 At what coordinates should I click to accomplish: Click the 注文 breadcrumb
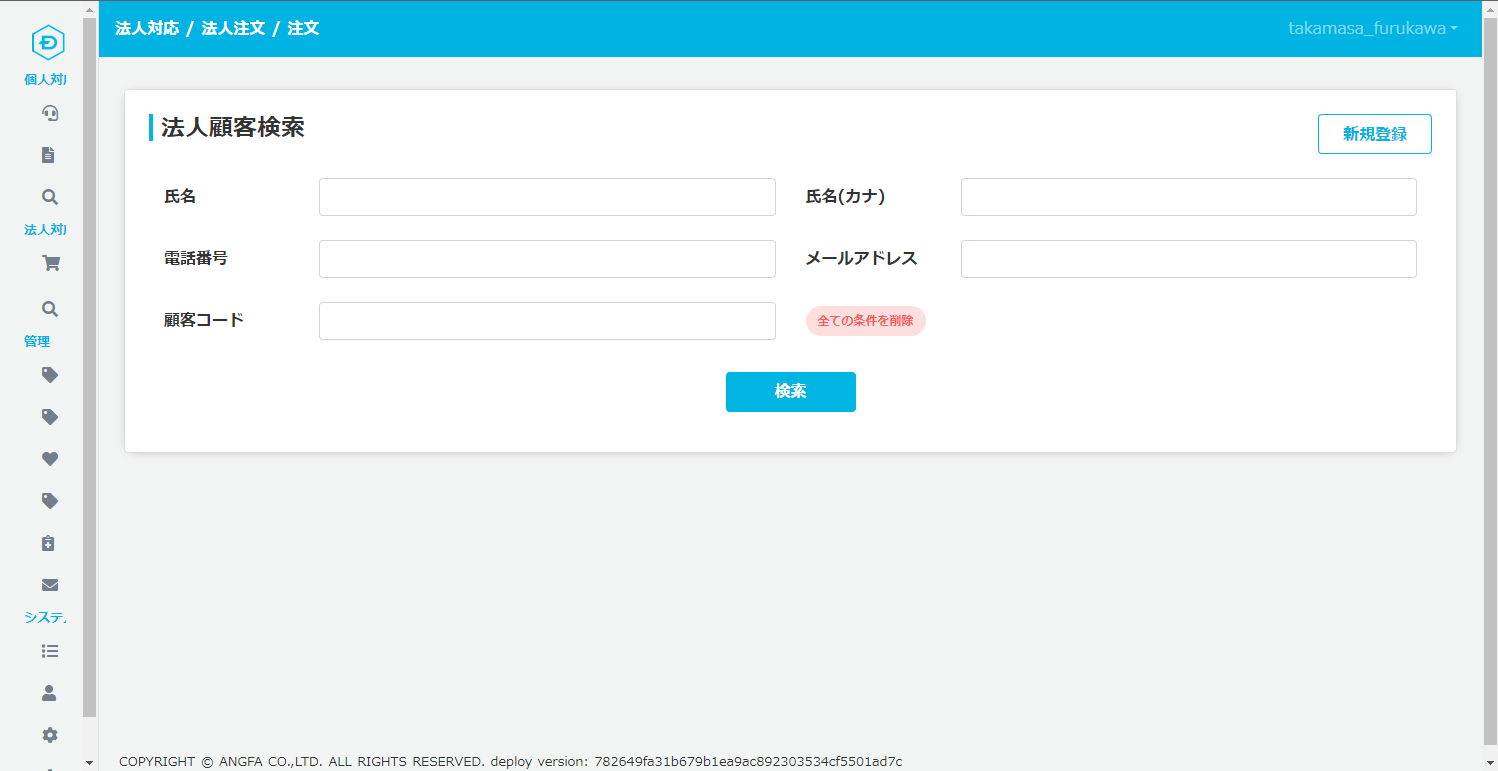(x=303, y=28)
